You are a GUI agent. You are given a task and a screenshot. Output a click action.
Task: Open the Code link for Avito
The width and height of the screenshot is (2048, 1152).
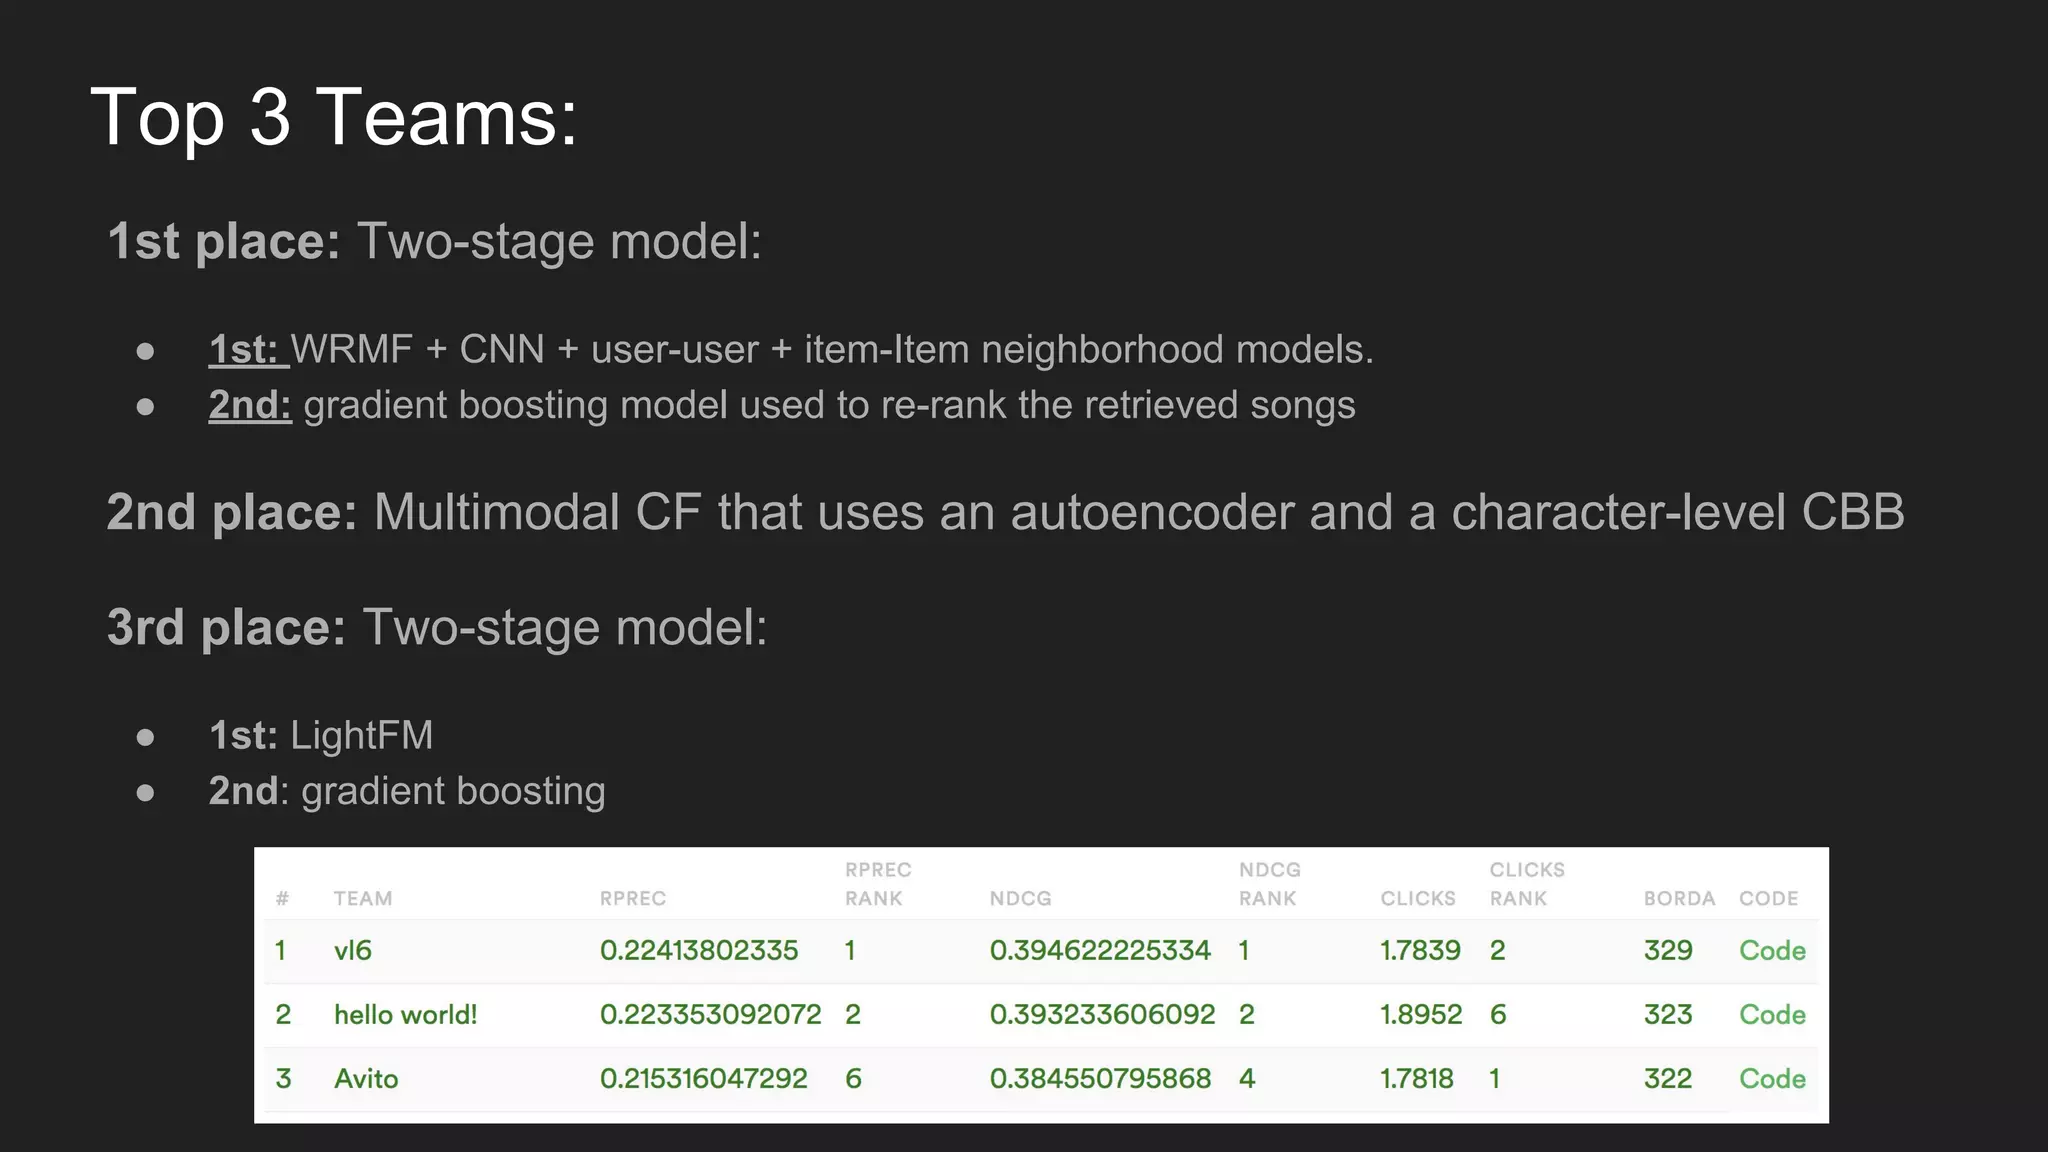pos(1771,1078)
